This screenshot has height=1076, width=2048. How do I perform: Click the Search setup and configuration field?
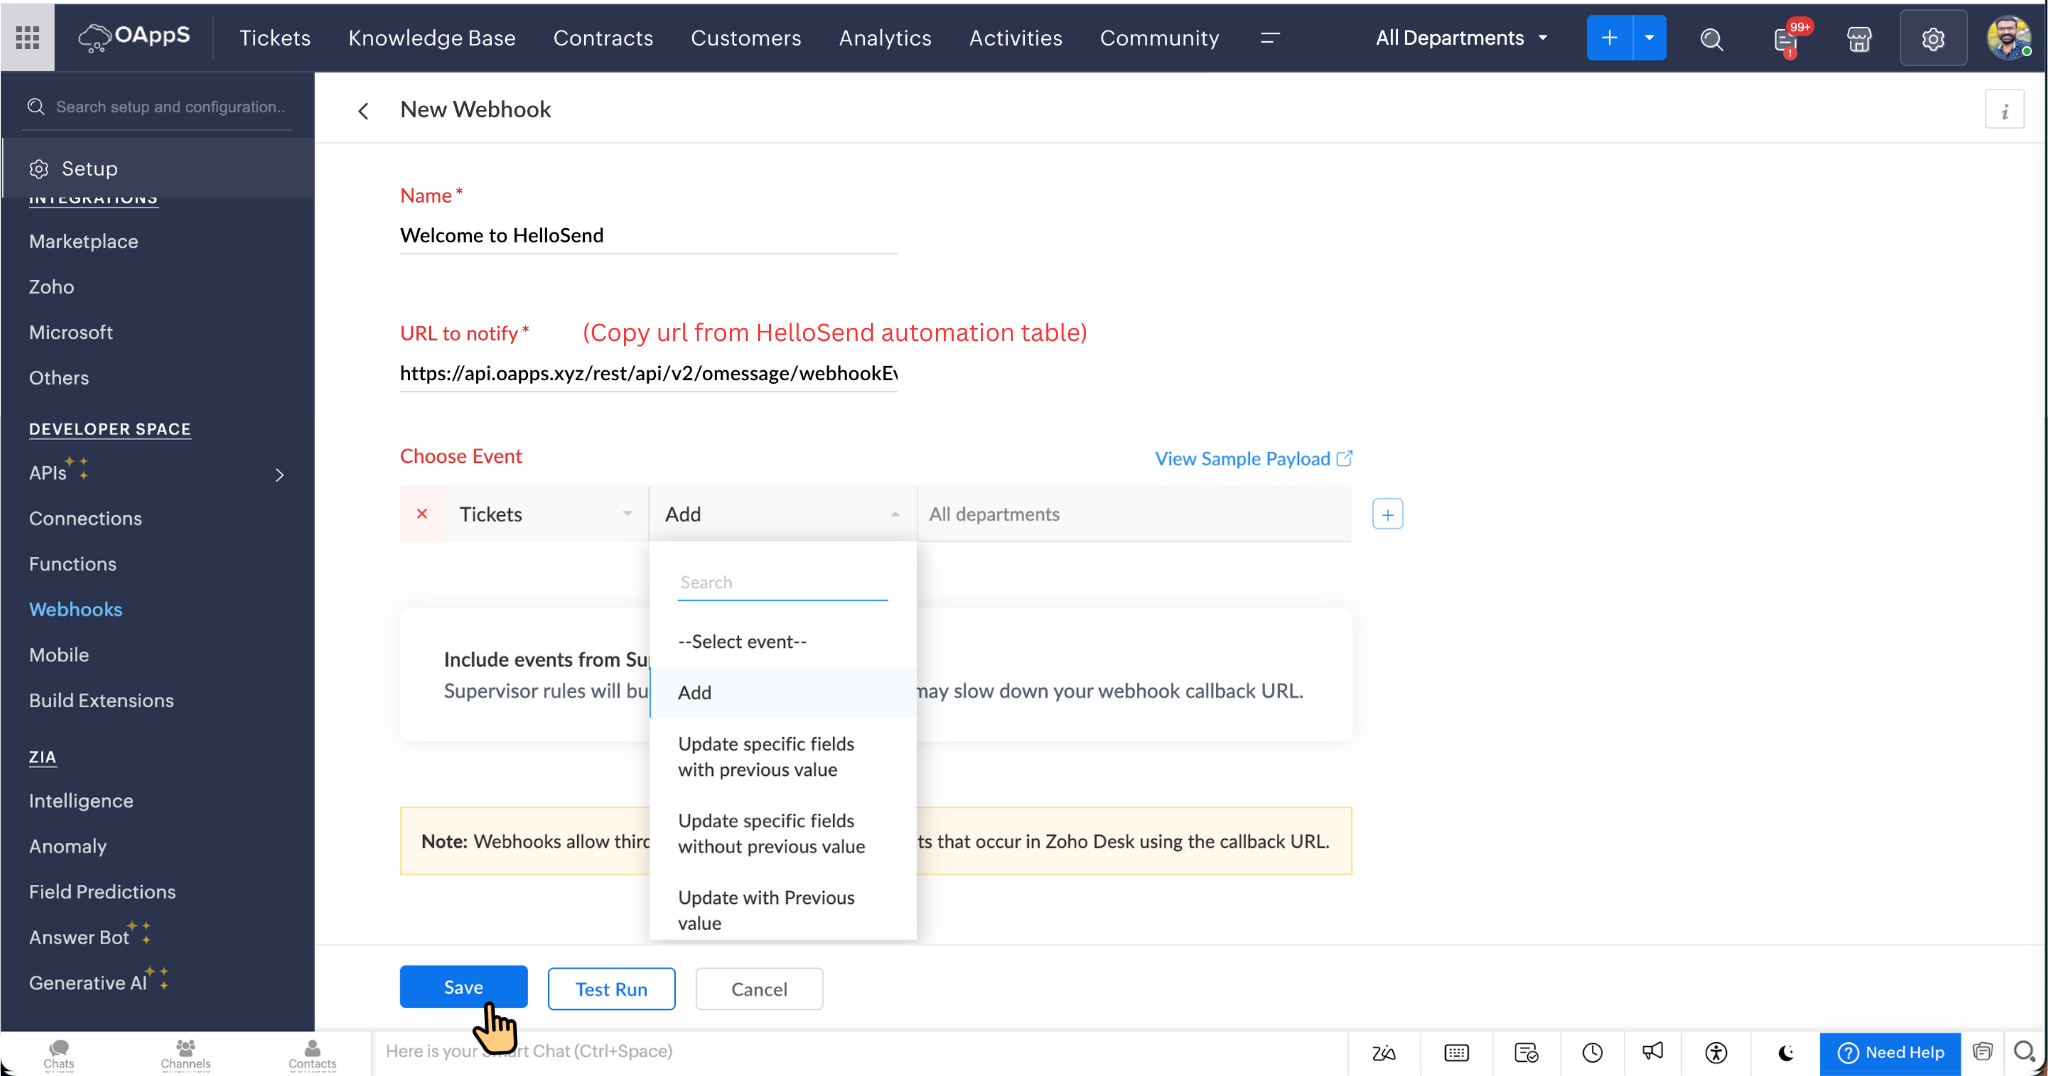(160, 107)
